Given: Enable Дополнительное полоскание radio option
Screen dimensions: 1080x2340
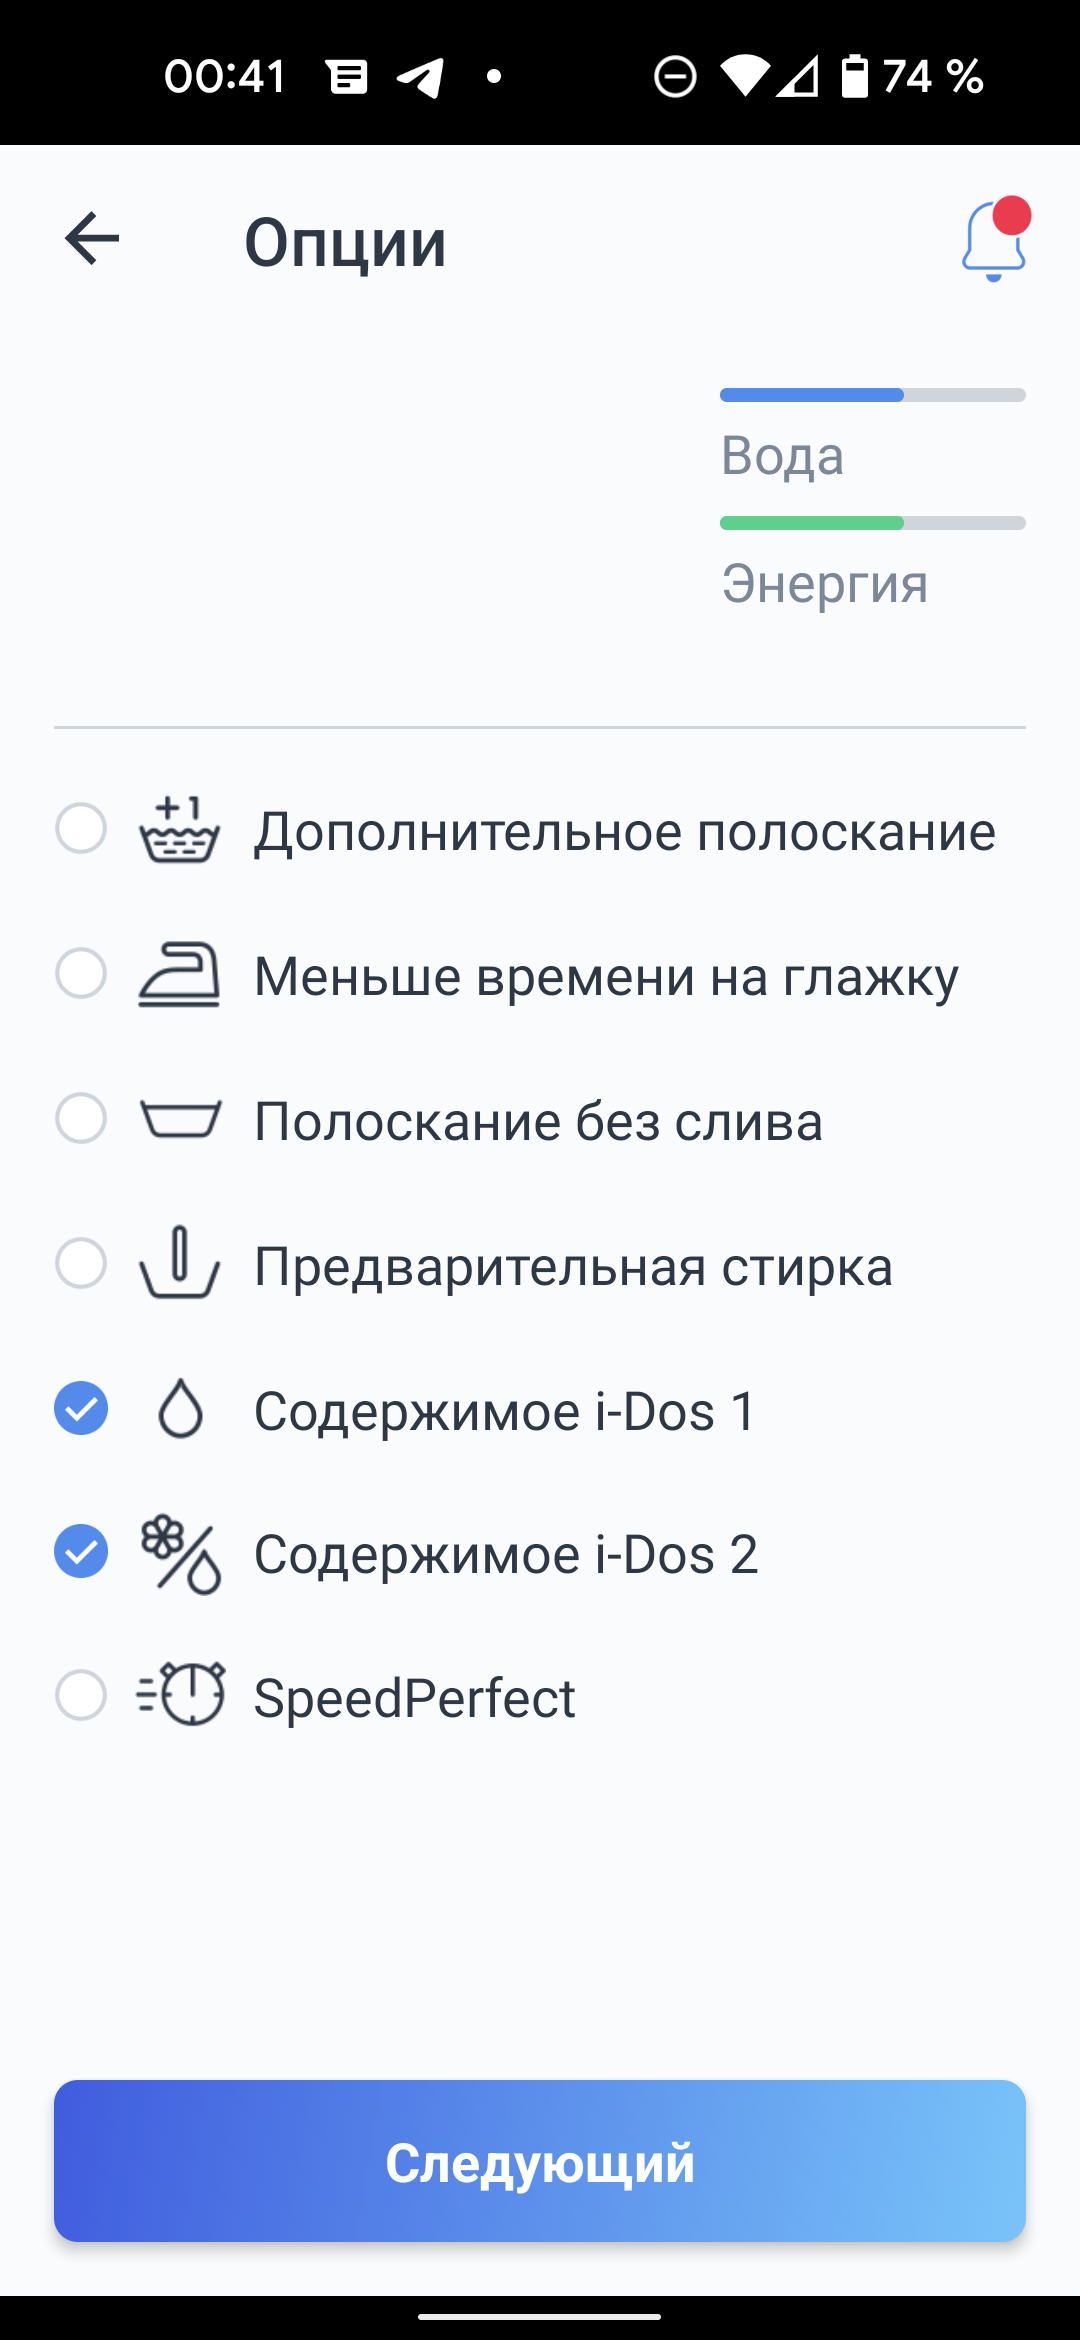Looking at the screenshot, I should coord(81,829).
